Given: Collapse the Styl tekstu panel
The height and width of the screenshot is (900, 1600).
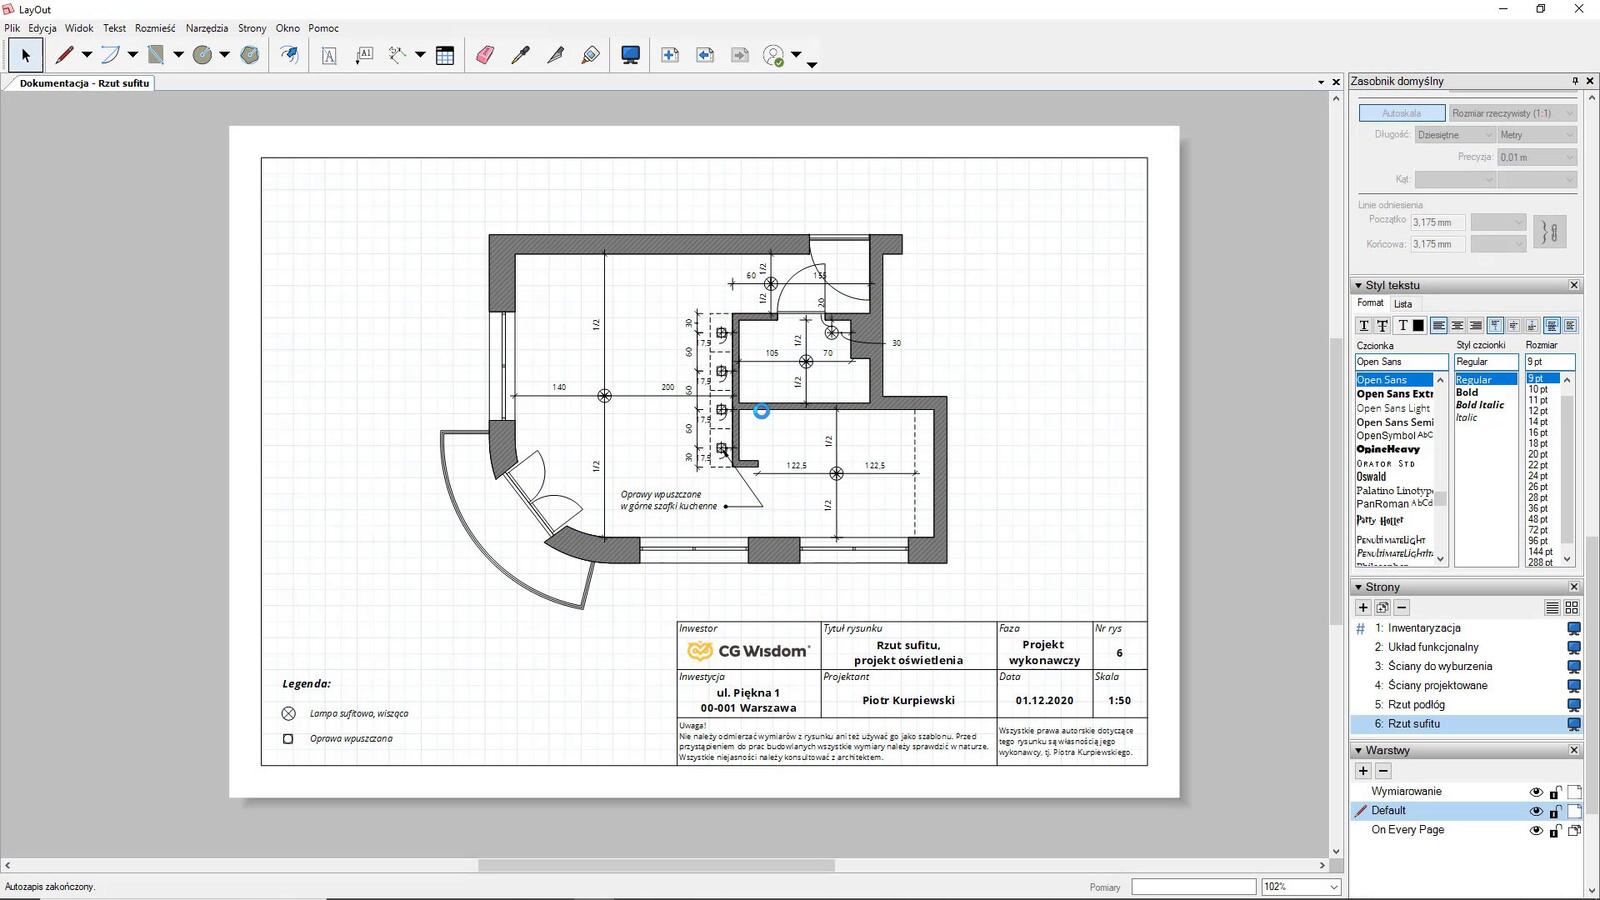Looking at the screenshot, I should [1358, 286].
